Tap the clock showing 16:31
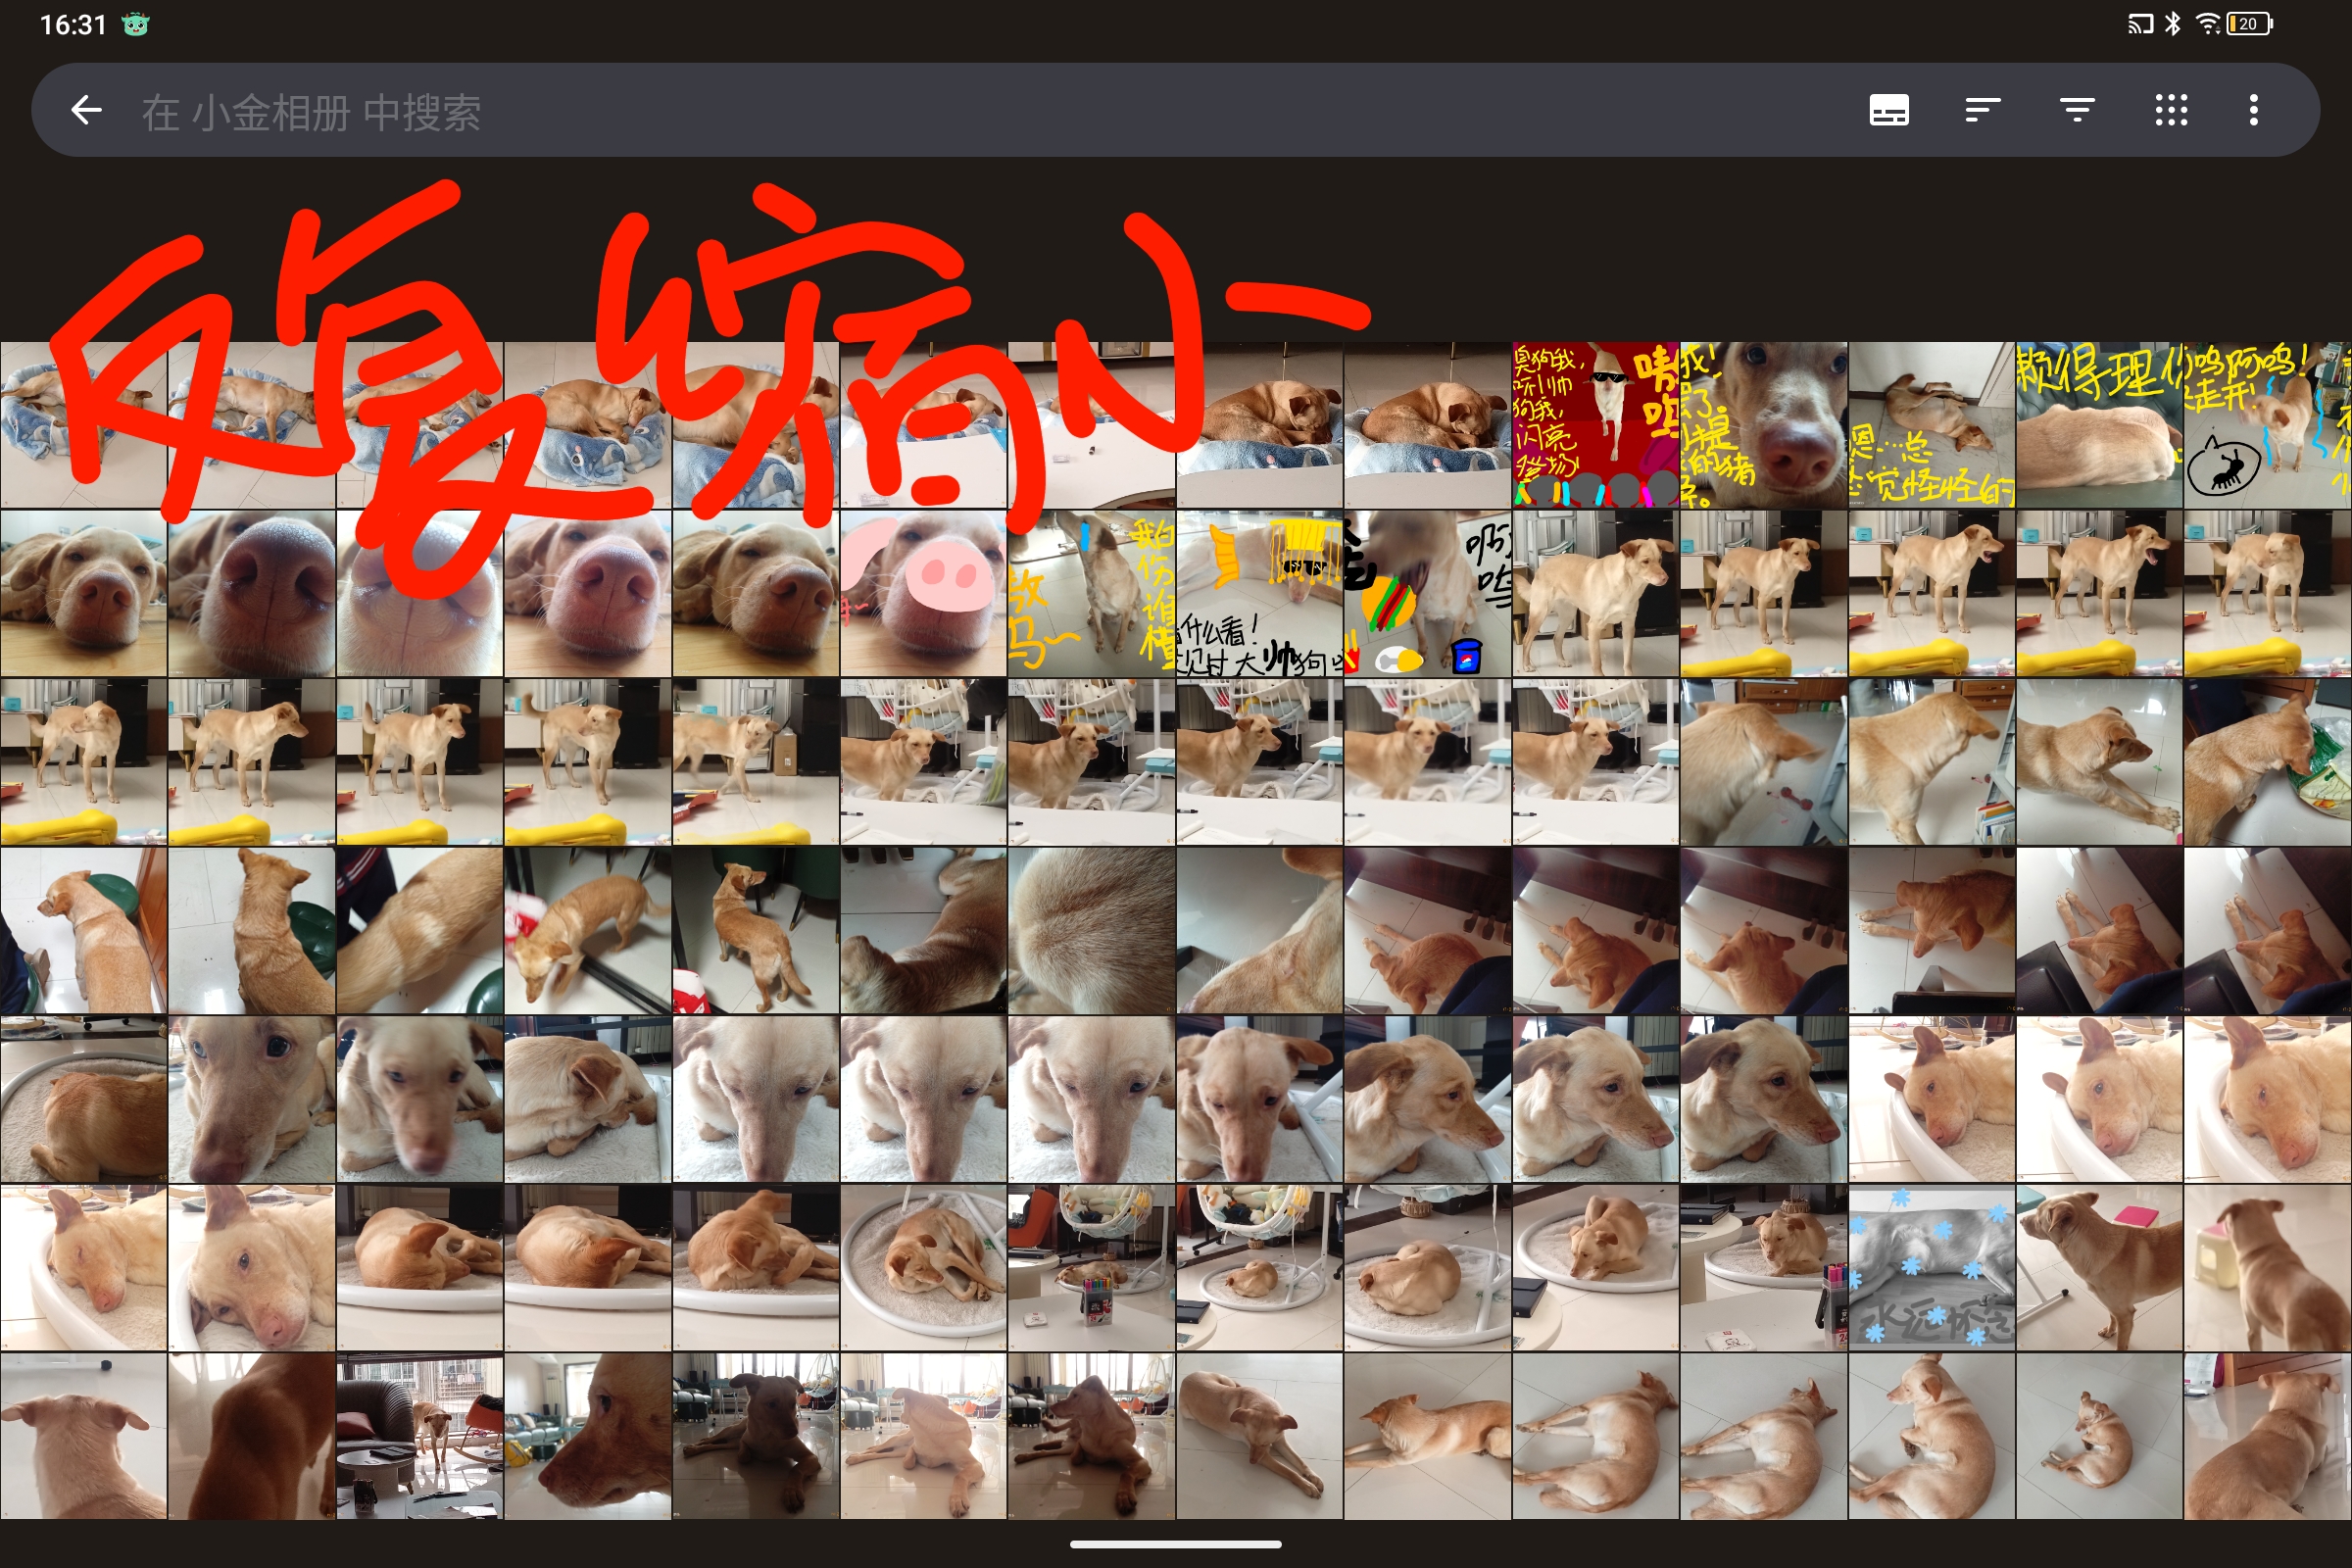2352x1568 pixels. pos(73,24)
